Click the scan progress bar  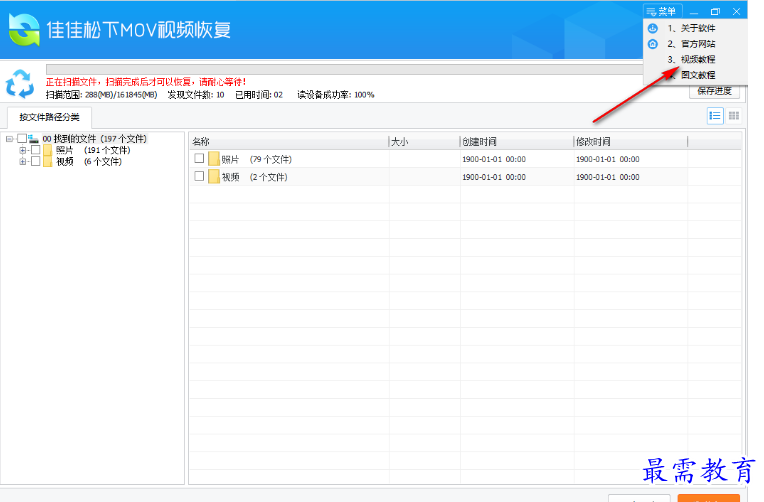coord(340,69)
